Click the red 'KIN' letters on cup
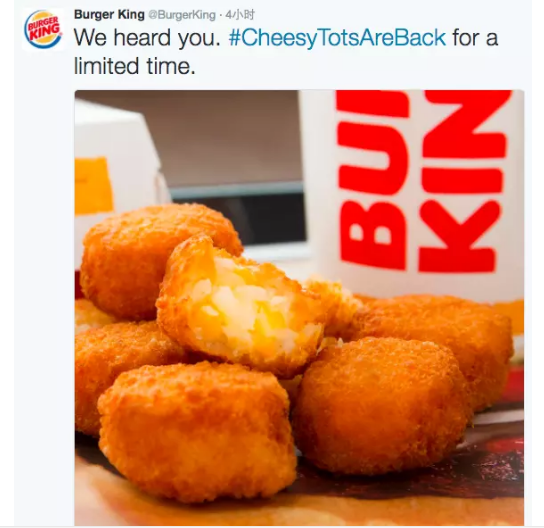This screenshot has height=528, width=544. pos(463,180)
